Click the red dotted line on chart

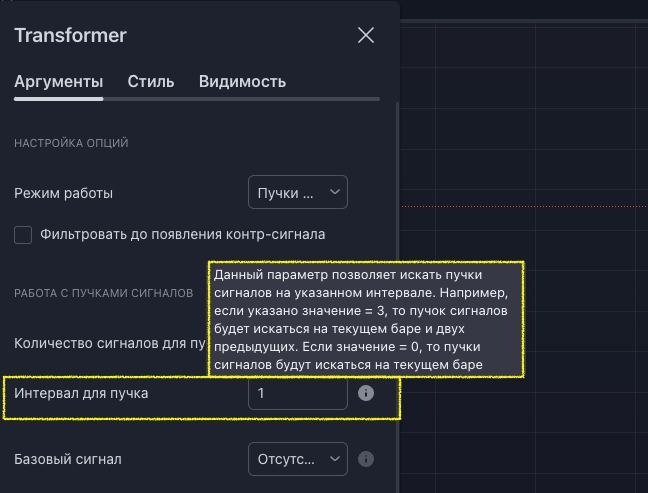pyautogui.click(x=520, y=206)
